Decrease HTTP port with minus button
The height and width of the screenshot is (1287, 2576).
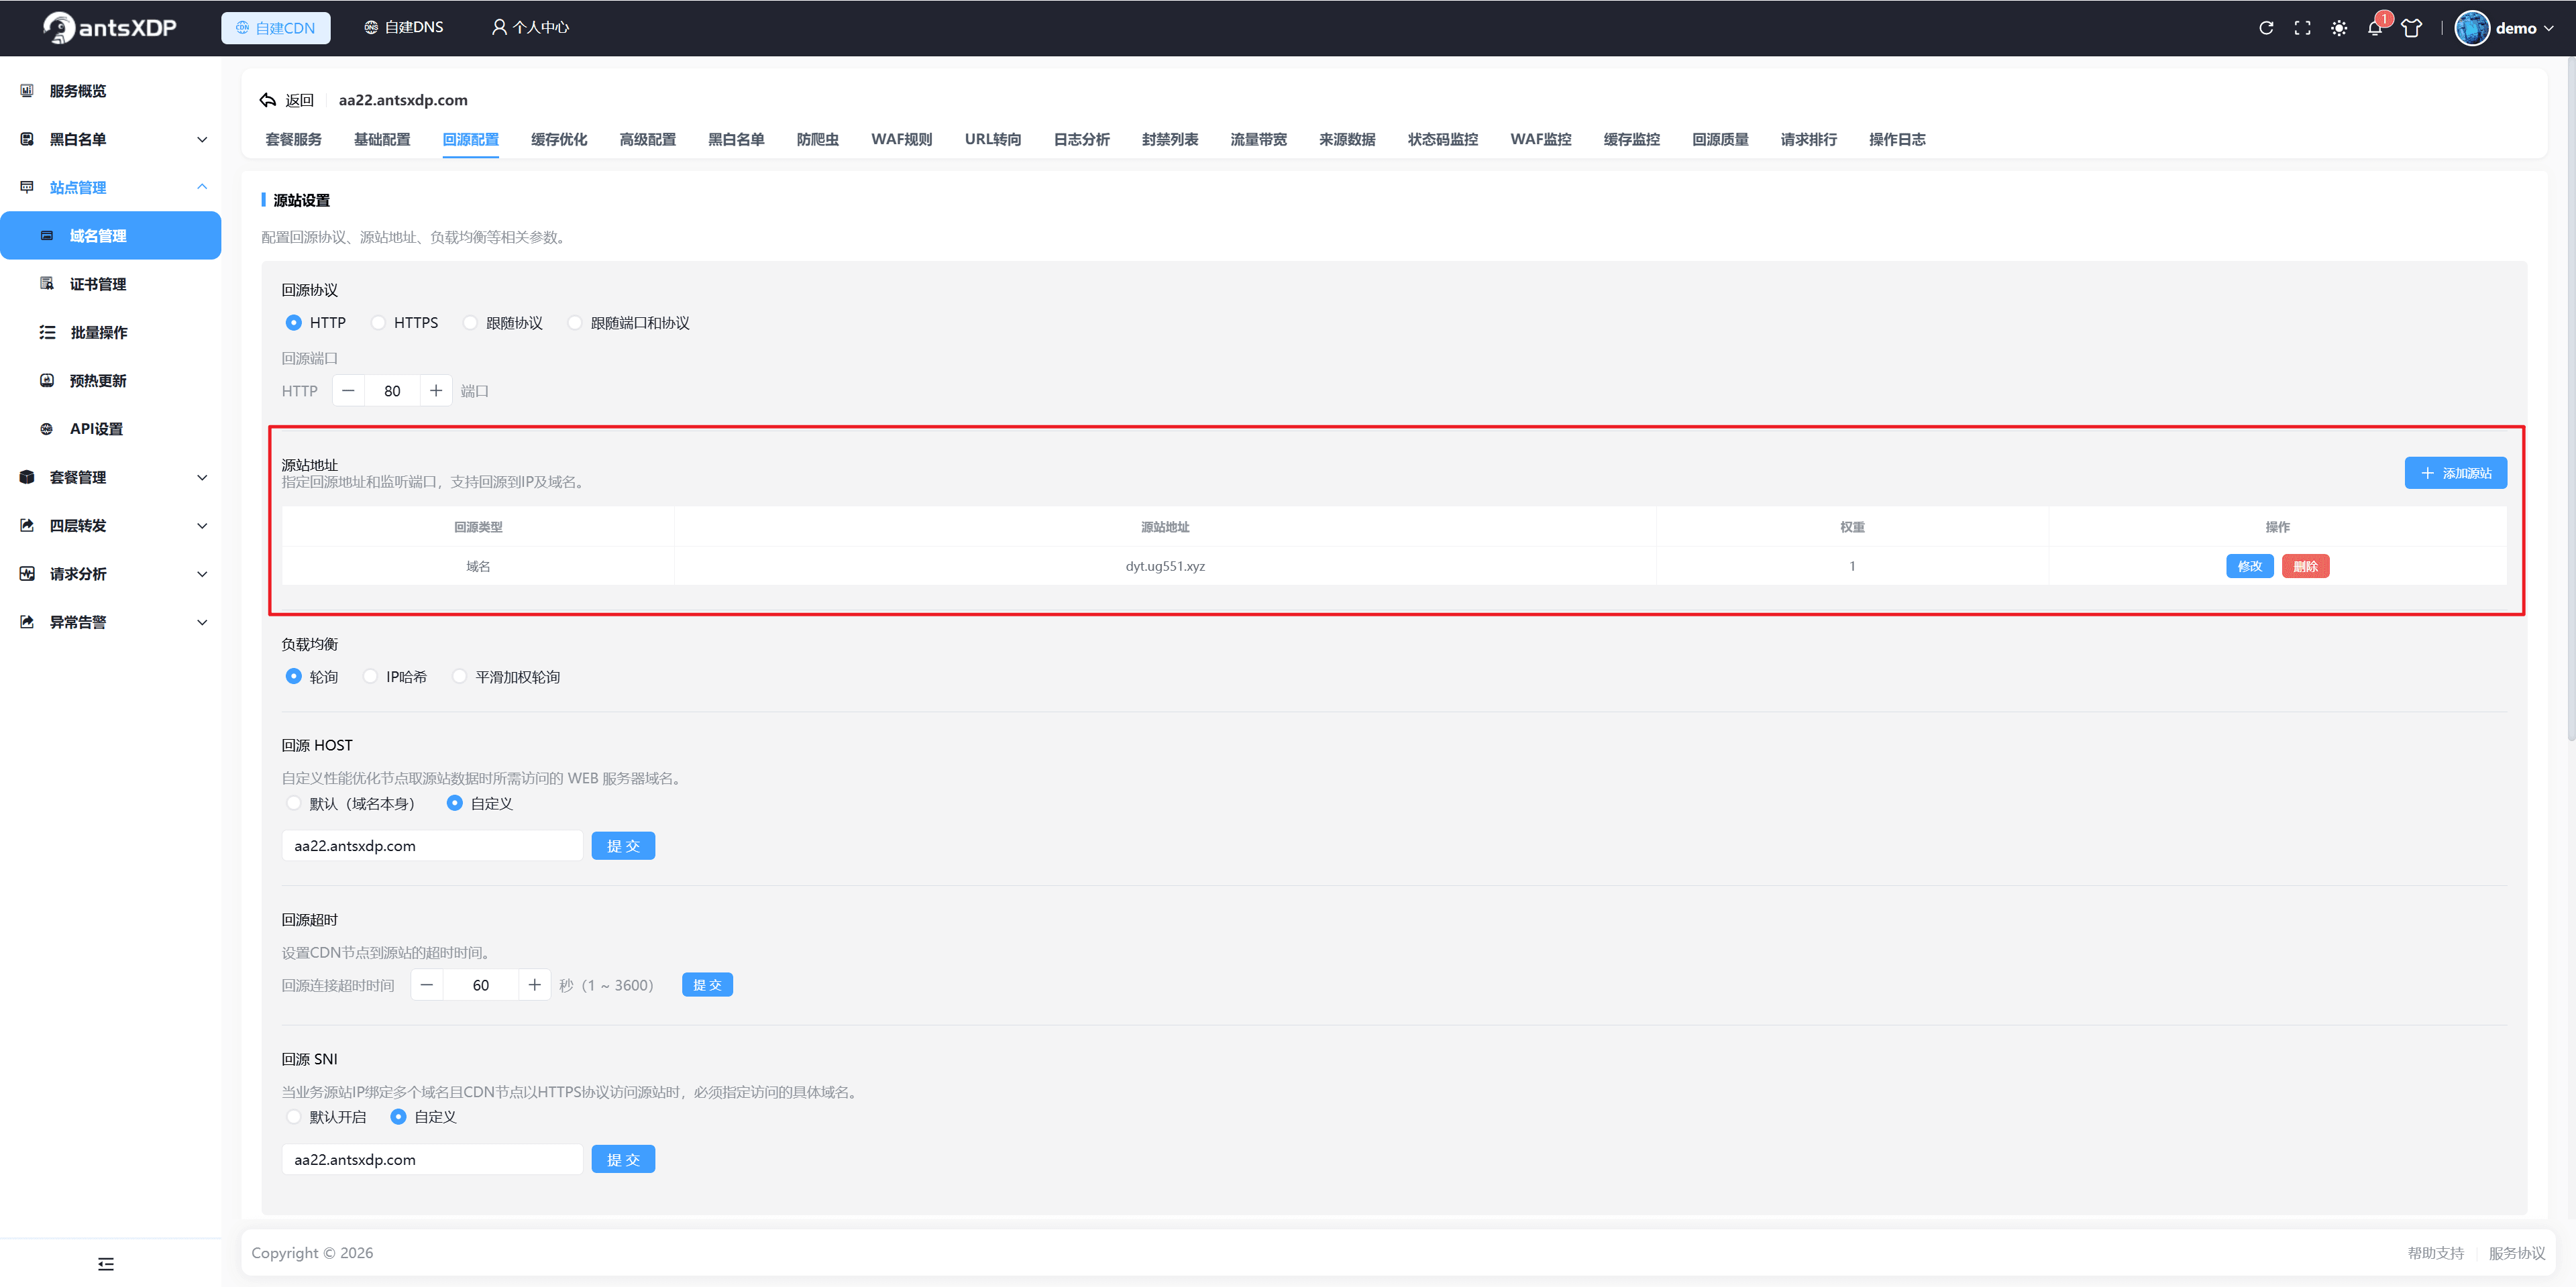(x=348, y=391)
